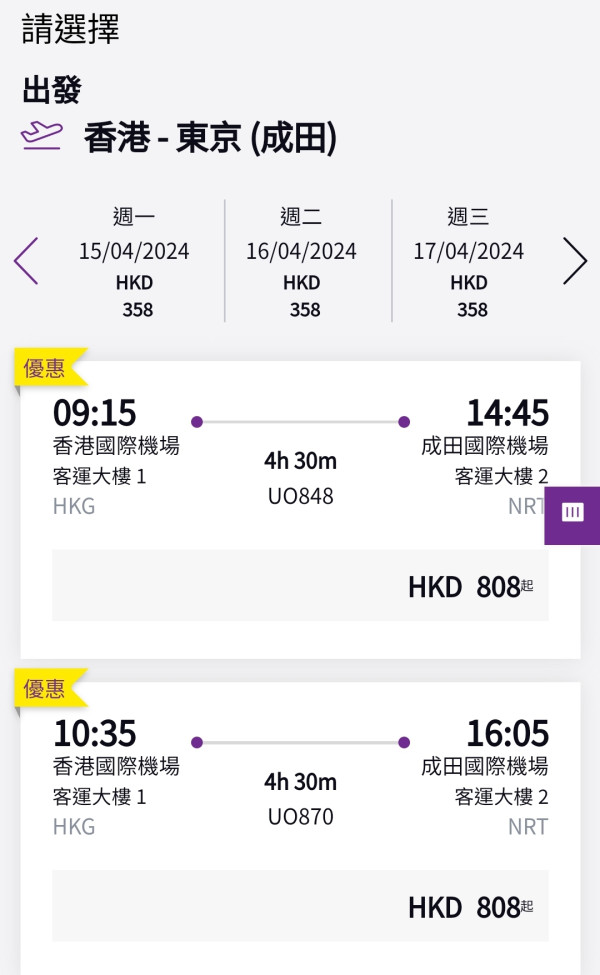Click the 優惠 badge on flight UO848

click(x=44, y=368)
